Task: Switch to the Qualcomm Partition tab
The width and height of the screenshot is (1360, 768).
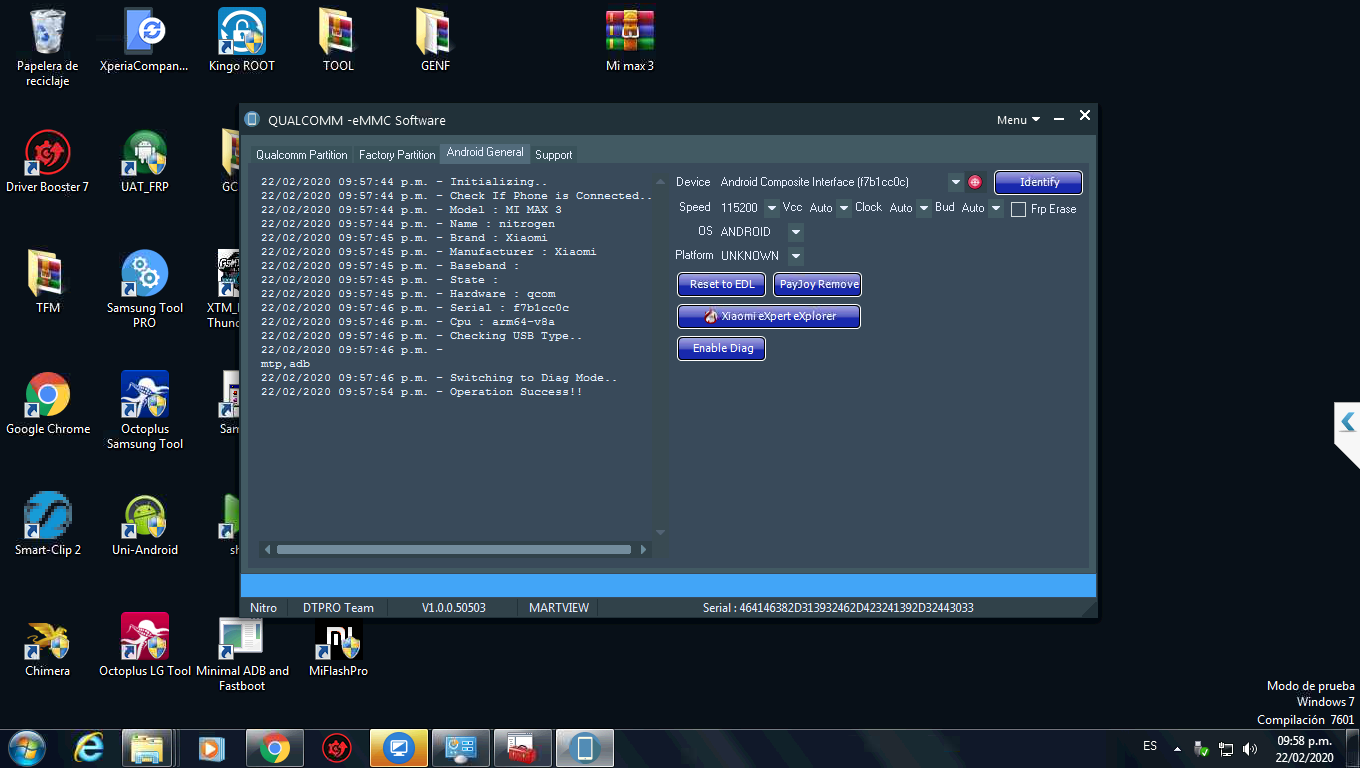Action: point(301,155)
